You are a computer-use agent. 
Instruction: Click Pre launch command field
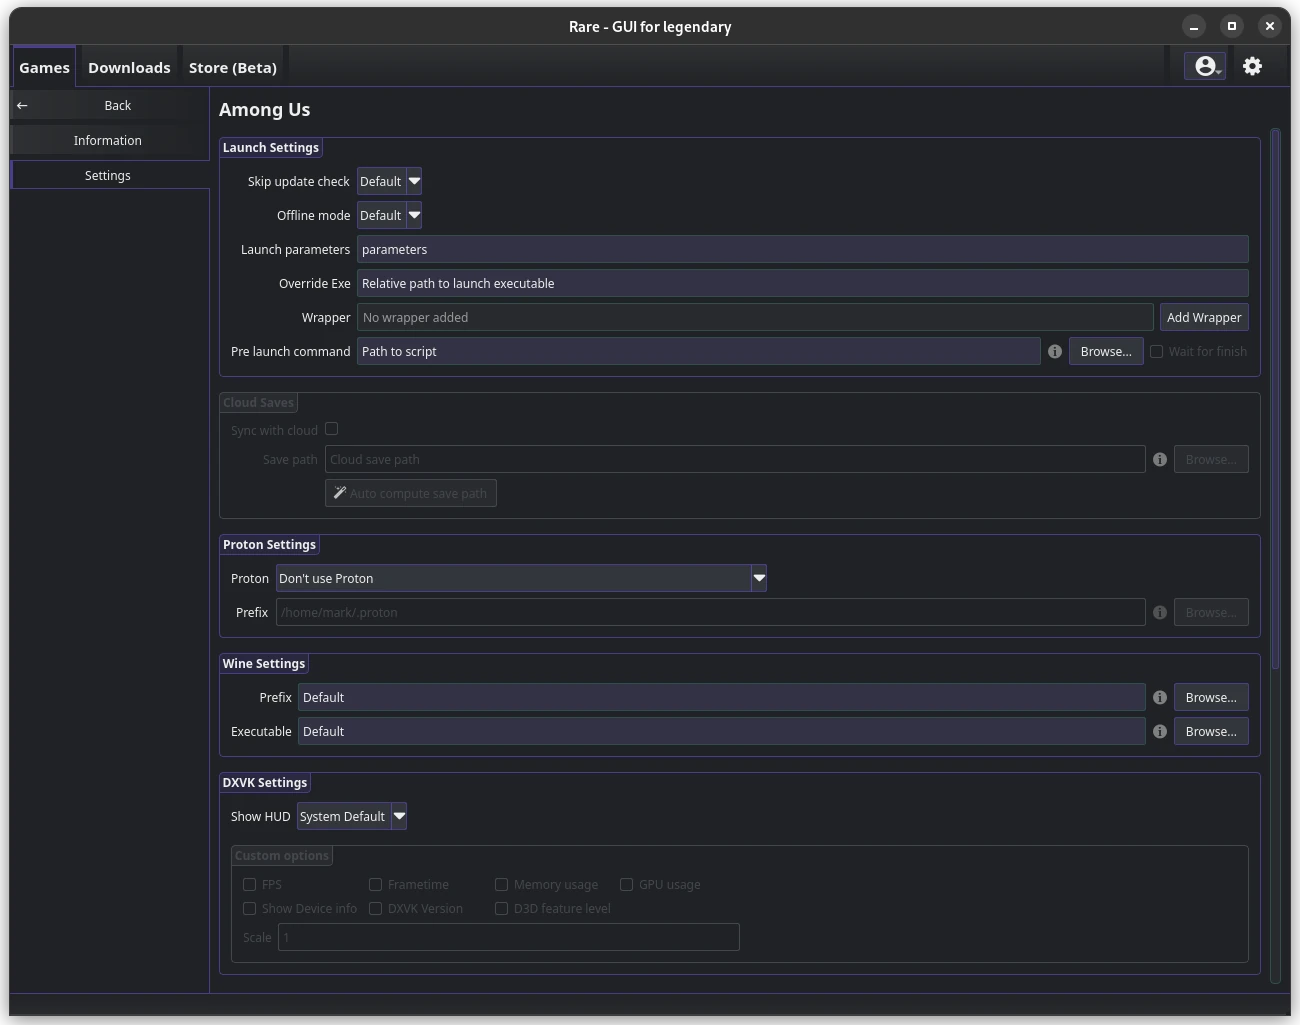click(x=699, y=351)
